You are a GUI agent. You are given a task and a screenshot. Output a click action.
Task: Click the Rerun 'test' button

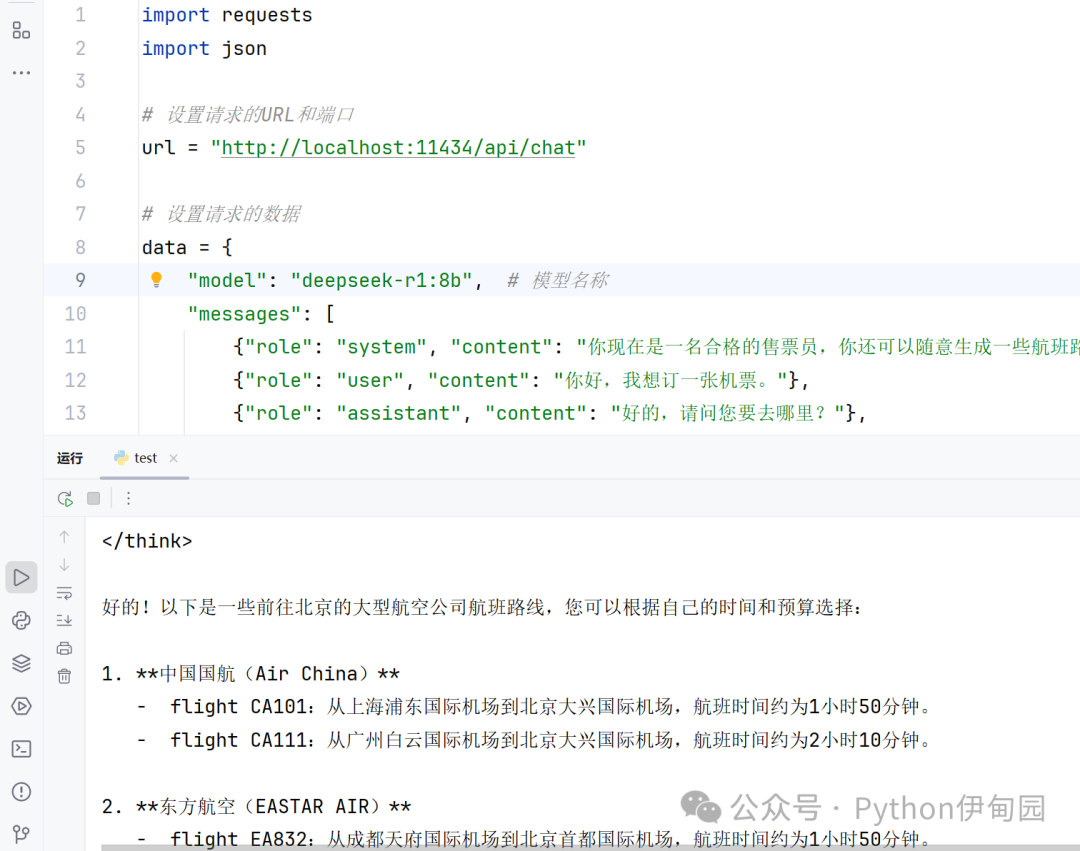[65, 498]
